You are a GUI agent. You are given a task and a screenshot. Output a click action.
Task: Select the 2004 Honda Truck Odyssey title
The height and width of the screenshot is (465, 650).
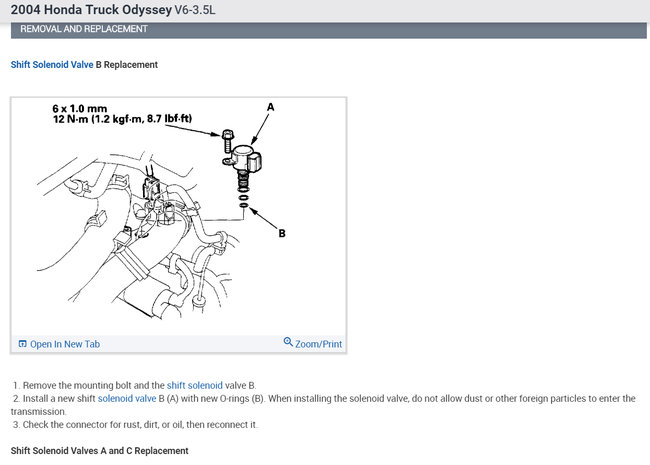(91, 10)
